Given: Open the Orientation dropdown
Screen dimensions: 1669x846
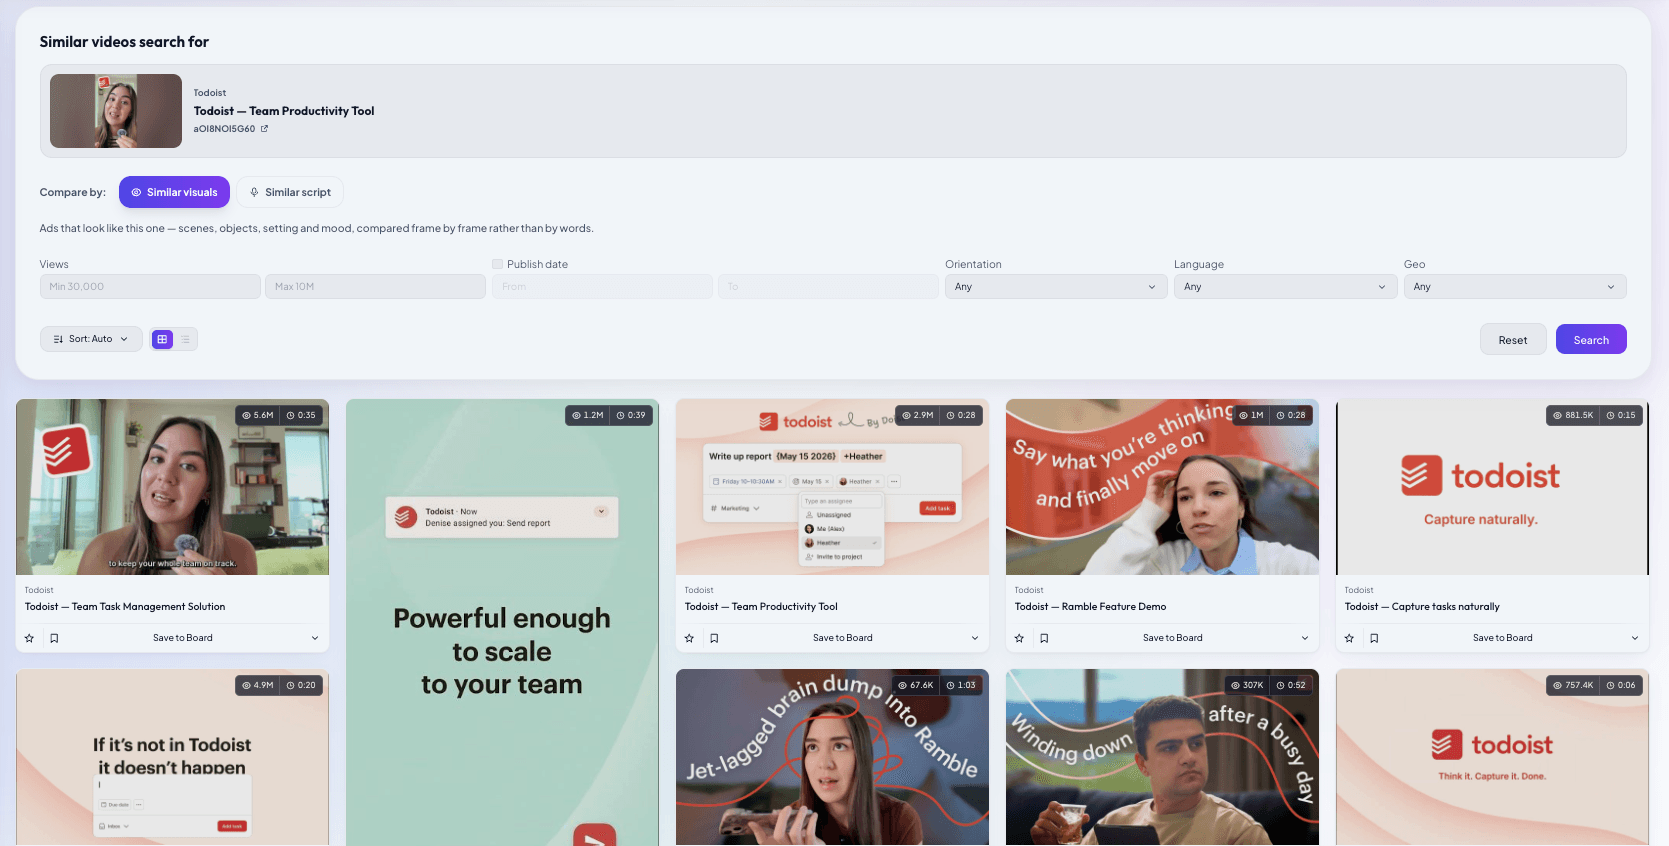Looking at the screenshot, I should (x=1056, y=287).
